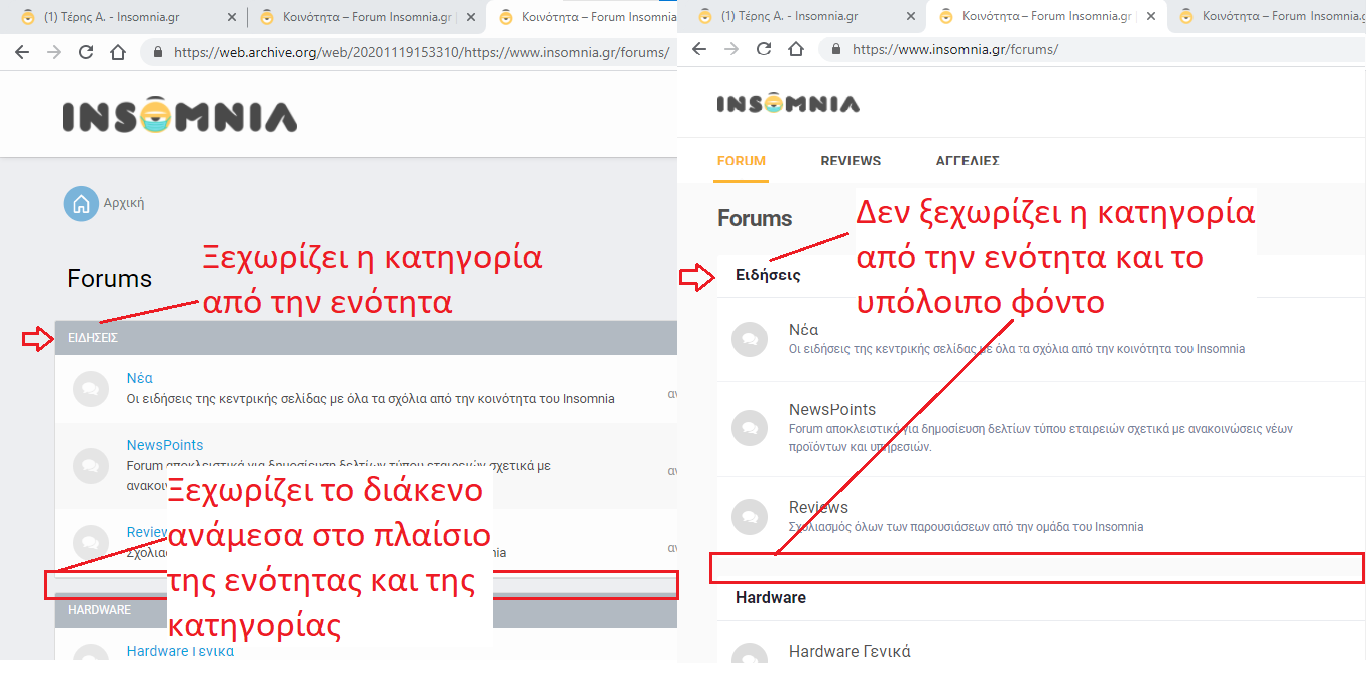
Task: Open the ΑΓΓΕΛΙΕΣ navigation tab
Action: coord(967,161)
